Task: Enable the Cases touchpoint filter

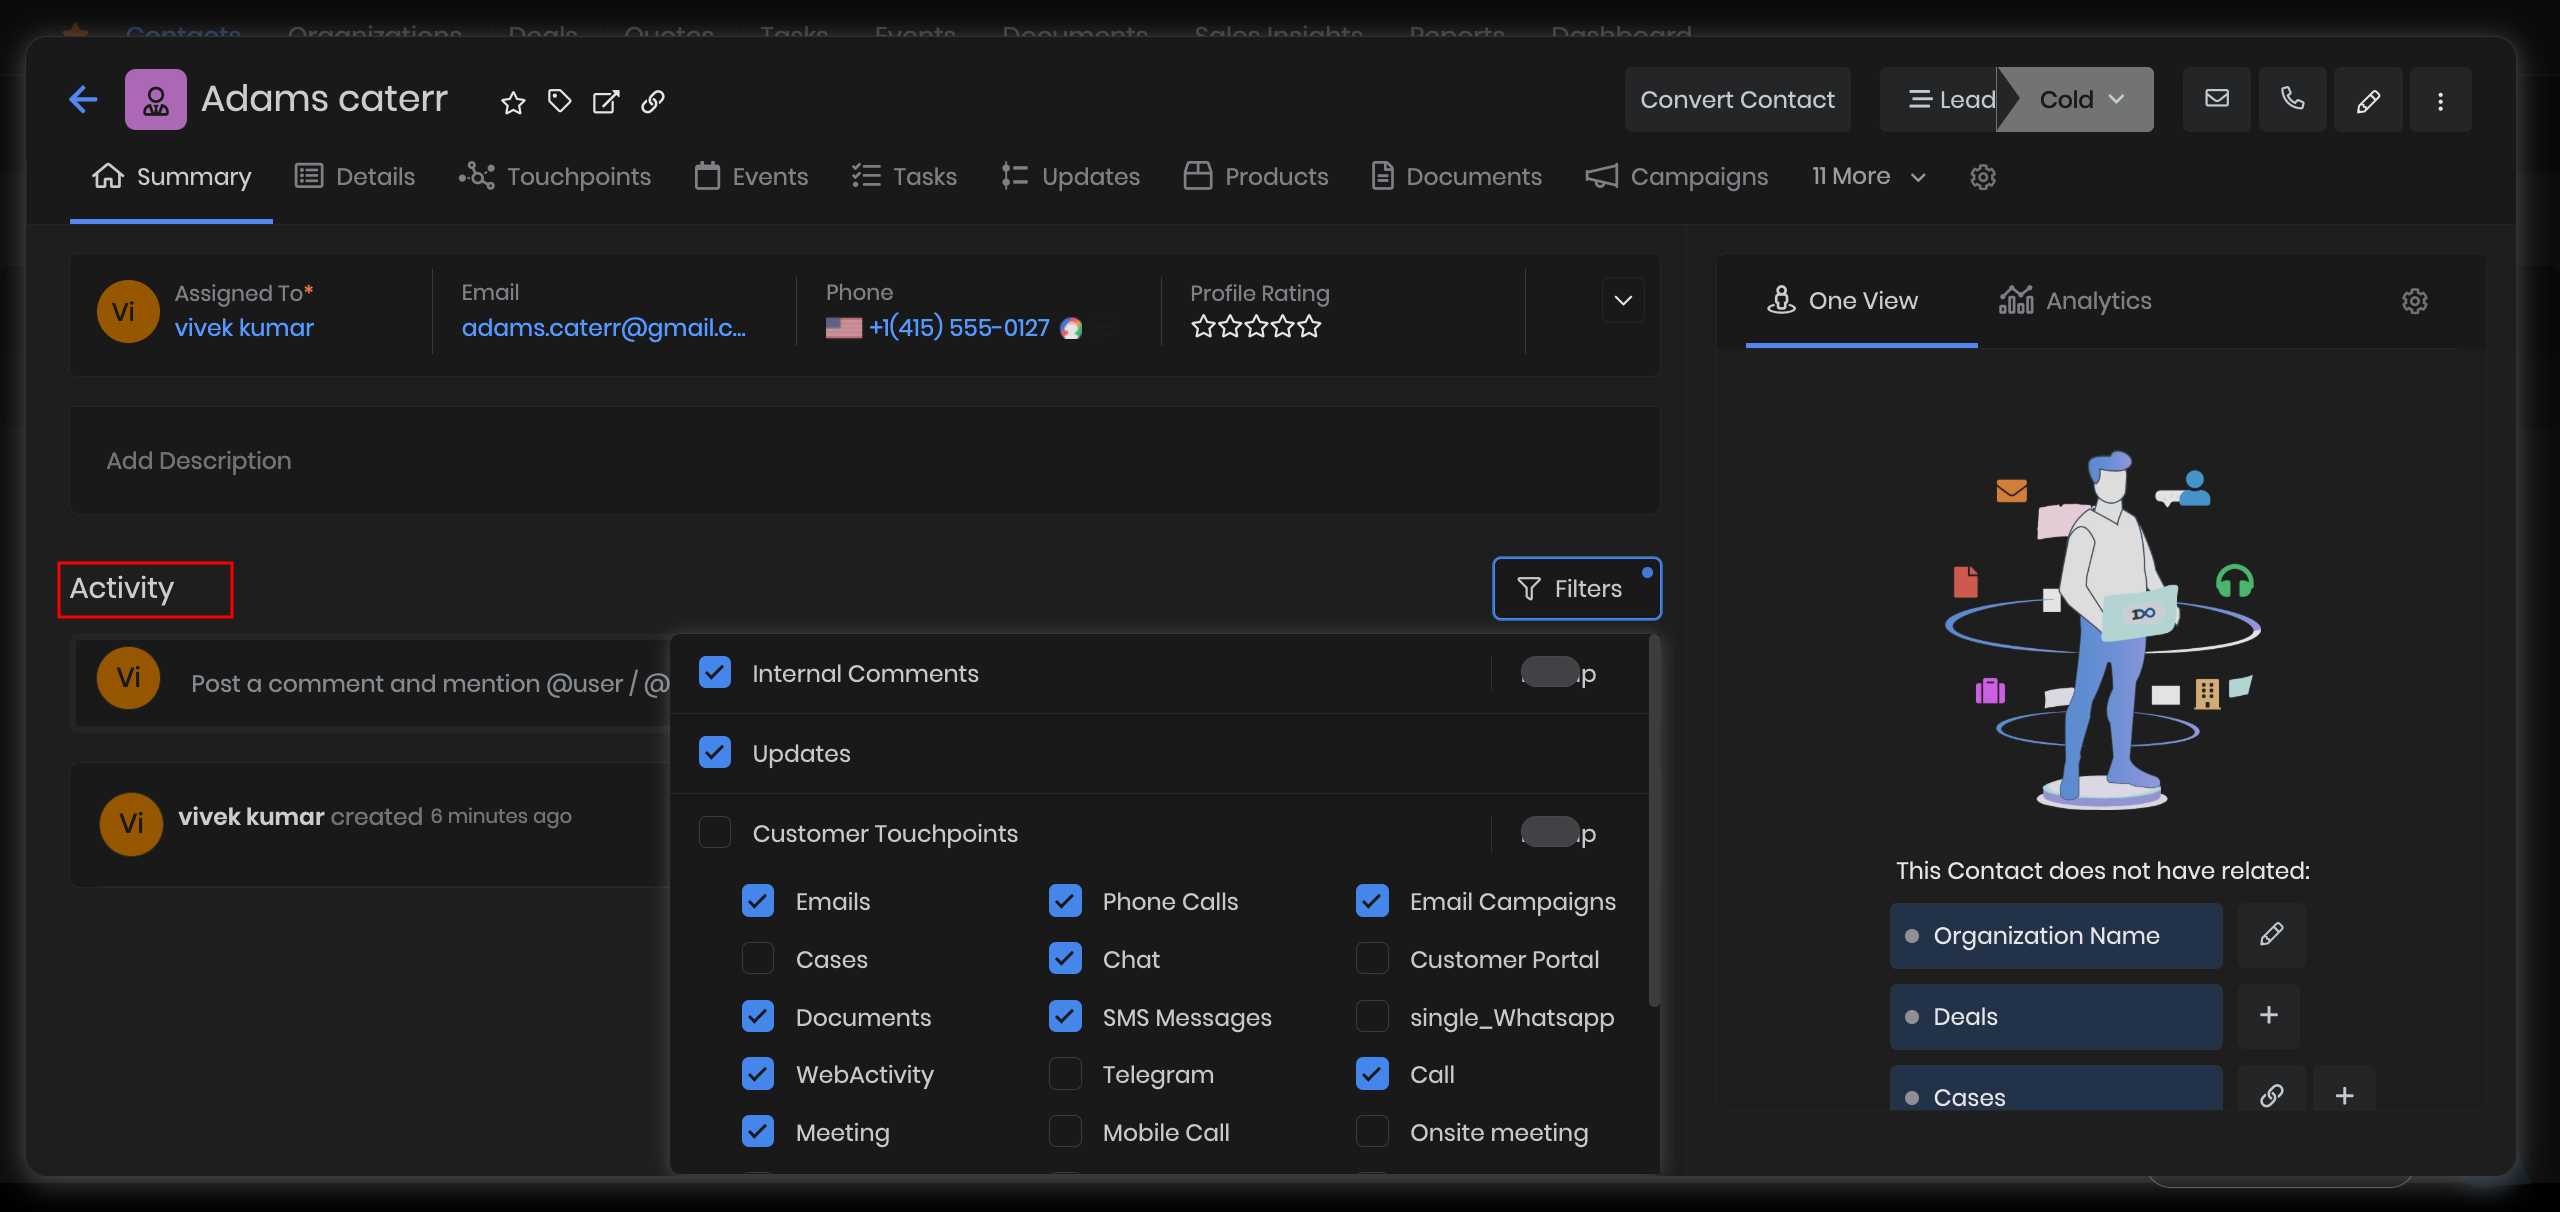Action: point(758,958)
